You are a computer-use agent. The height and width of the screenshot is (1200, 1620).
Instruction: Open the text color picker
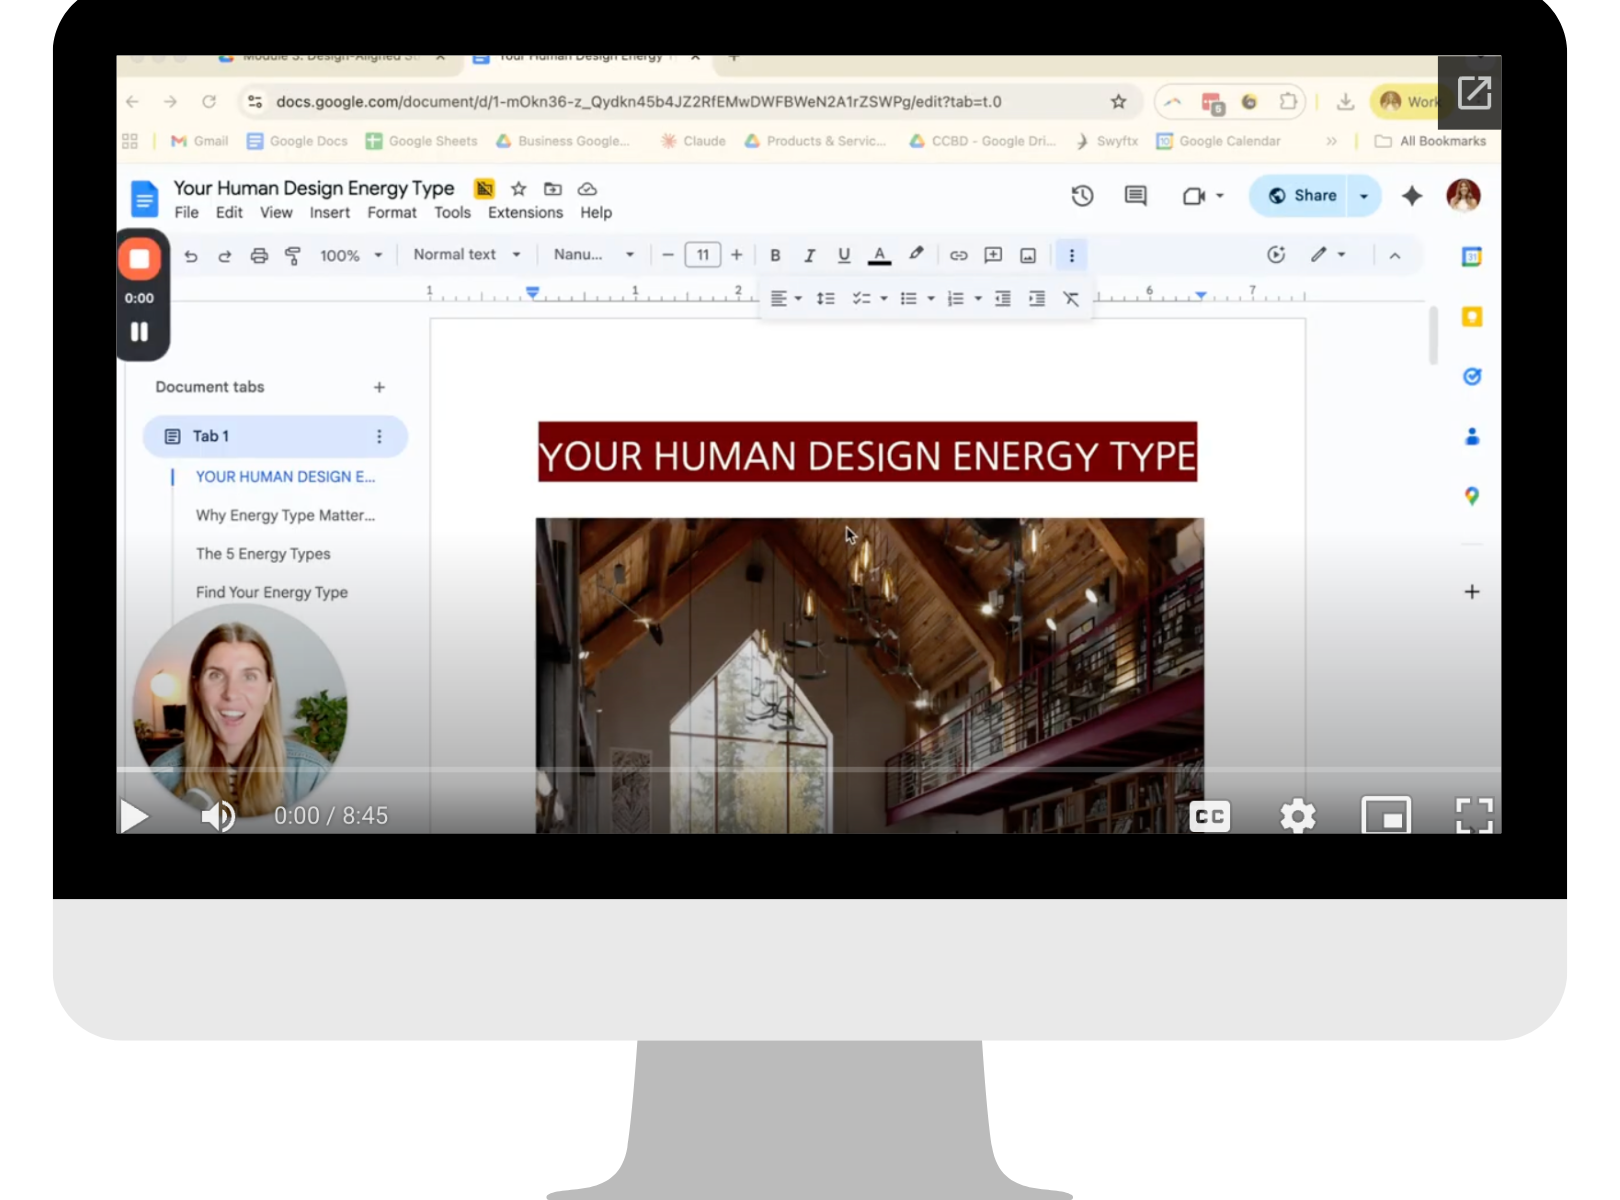pos(879,256)
